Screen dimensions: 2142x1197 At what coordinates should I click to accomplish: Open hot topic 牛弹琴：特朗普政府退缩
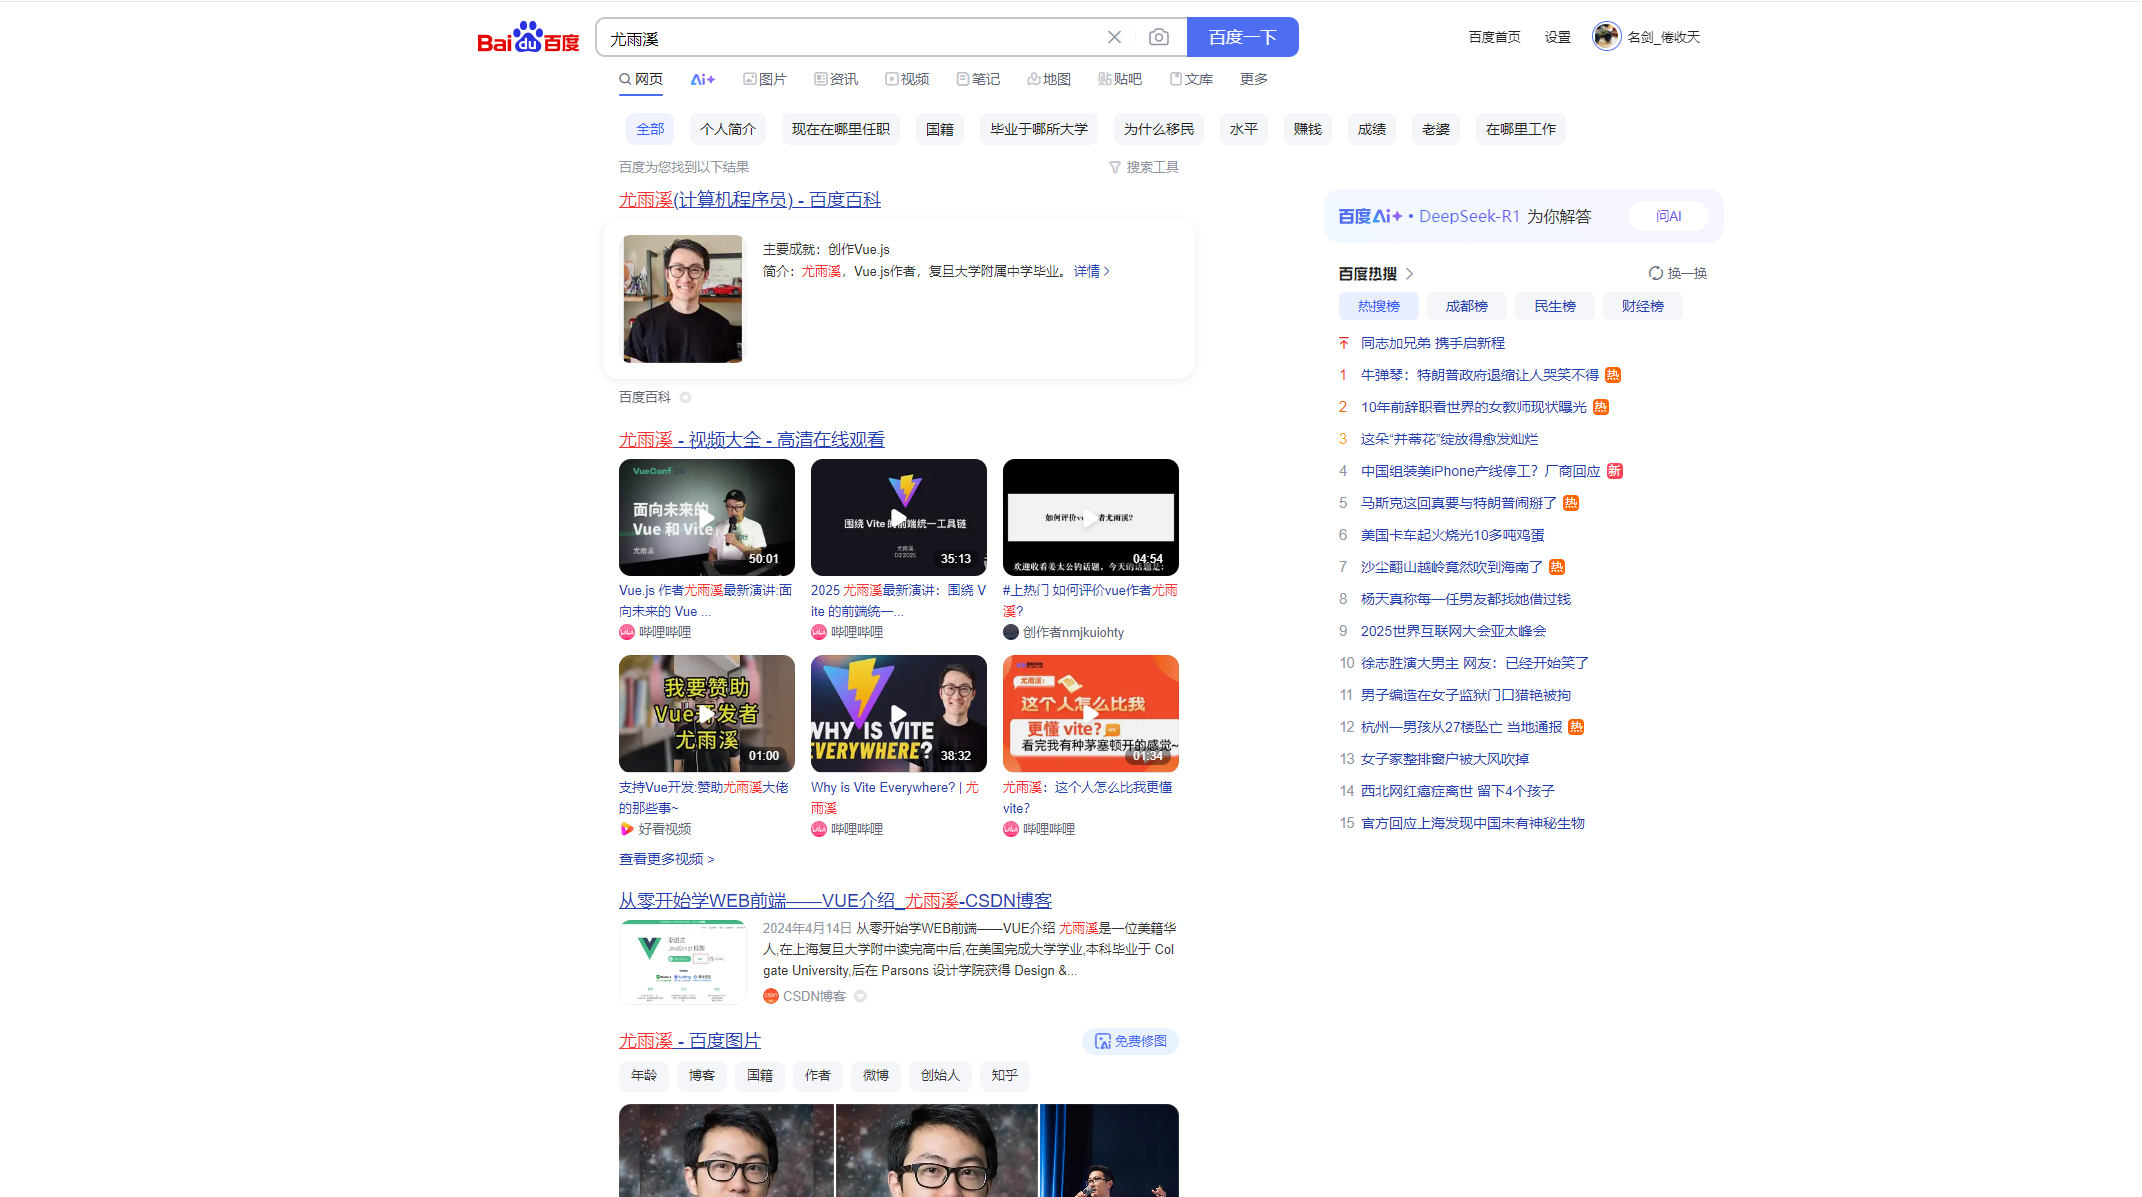tap(1480, 375)
